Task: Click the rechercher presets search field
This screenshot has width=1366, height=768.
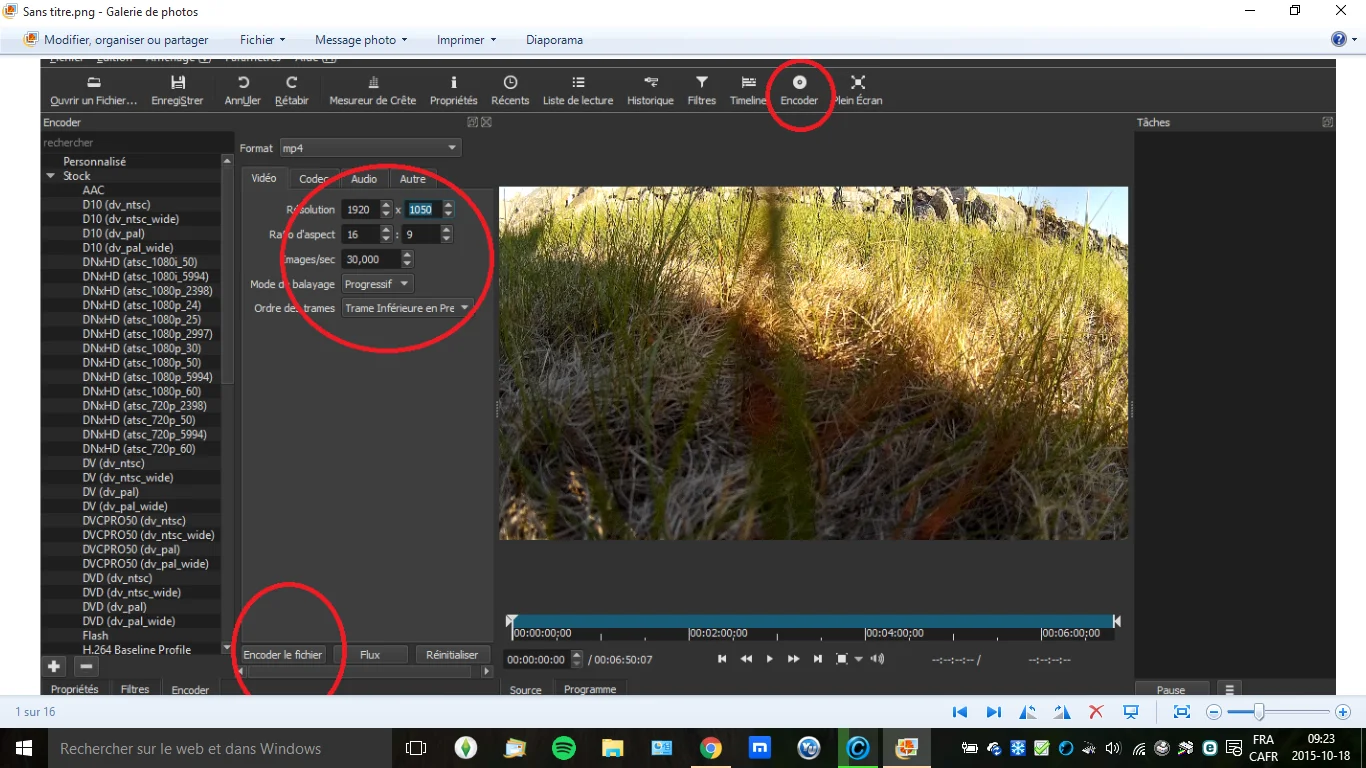Action: 135,142
